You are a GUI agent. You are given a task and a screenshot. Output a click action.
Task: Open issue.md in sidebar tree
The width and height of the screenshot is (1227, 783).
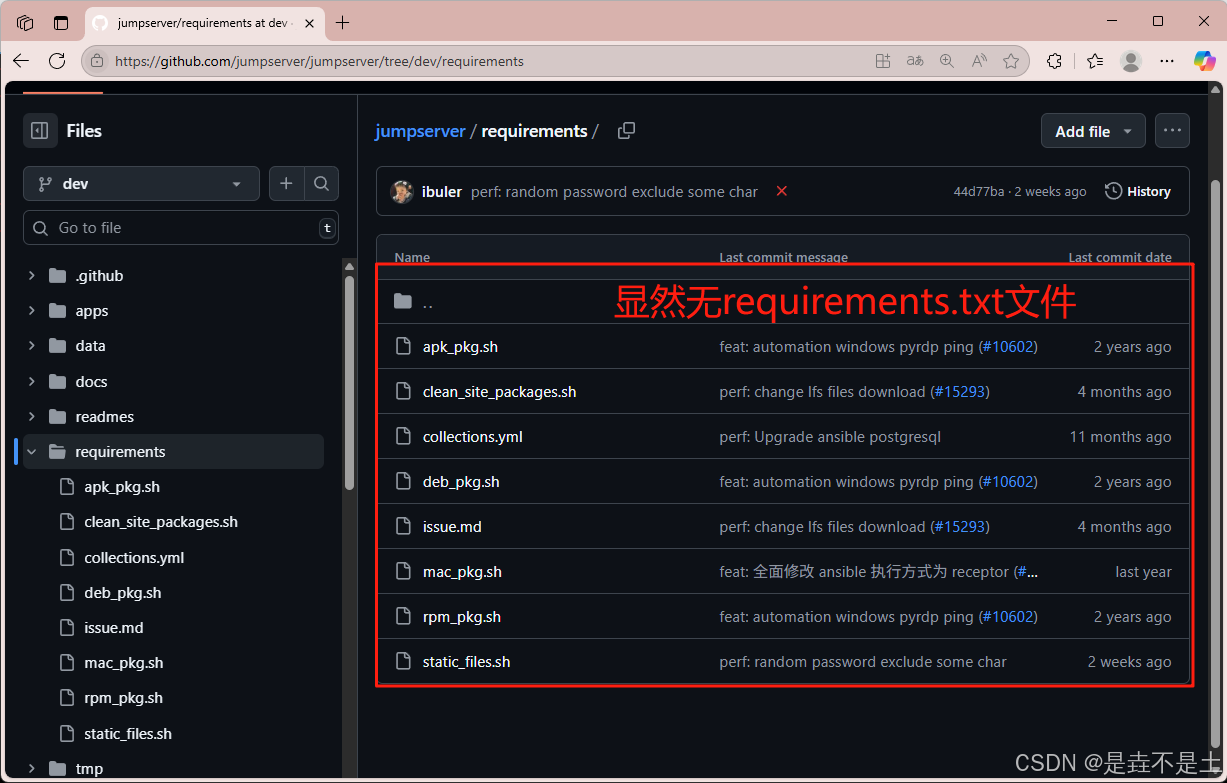pos(114,628)
